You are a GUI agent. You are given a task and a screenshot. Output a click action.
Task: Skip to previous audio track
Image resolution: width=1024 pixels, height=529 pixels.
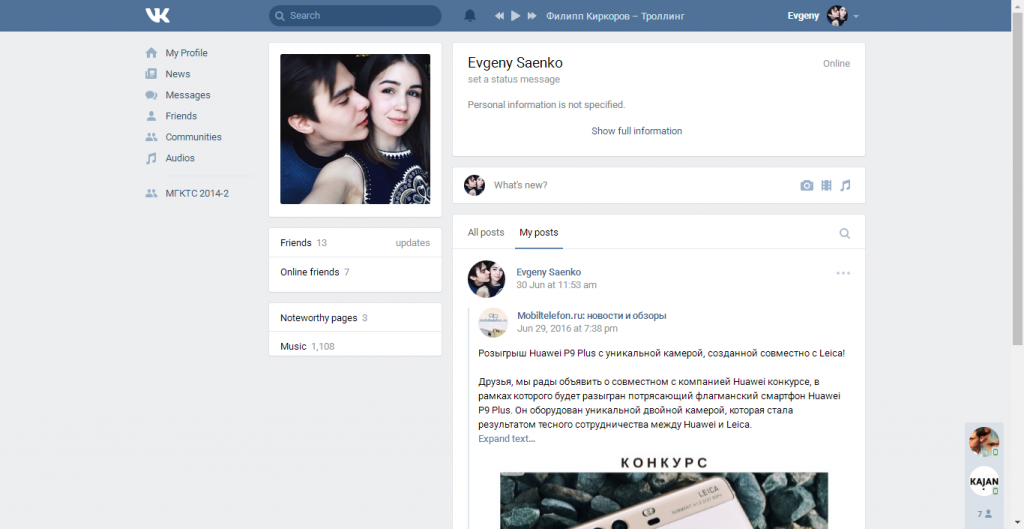[x=500, y=16]
